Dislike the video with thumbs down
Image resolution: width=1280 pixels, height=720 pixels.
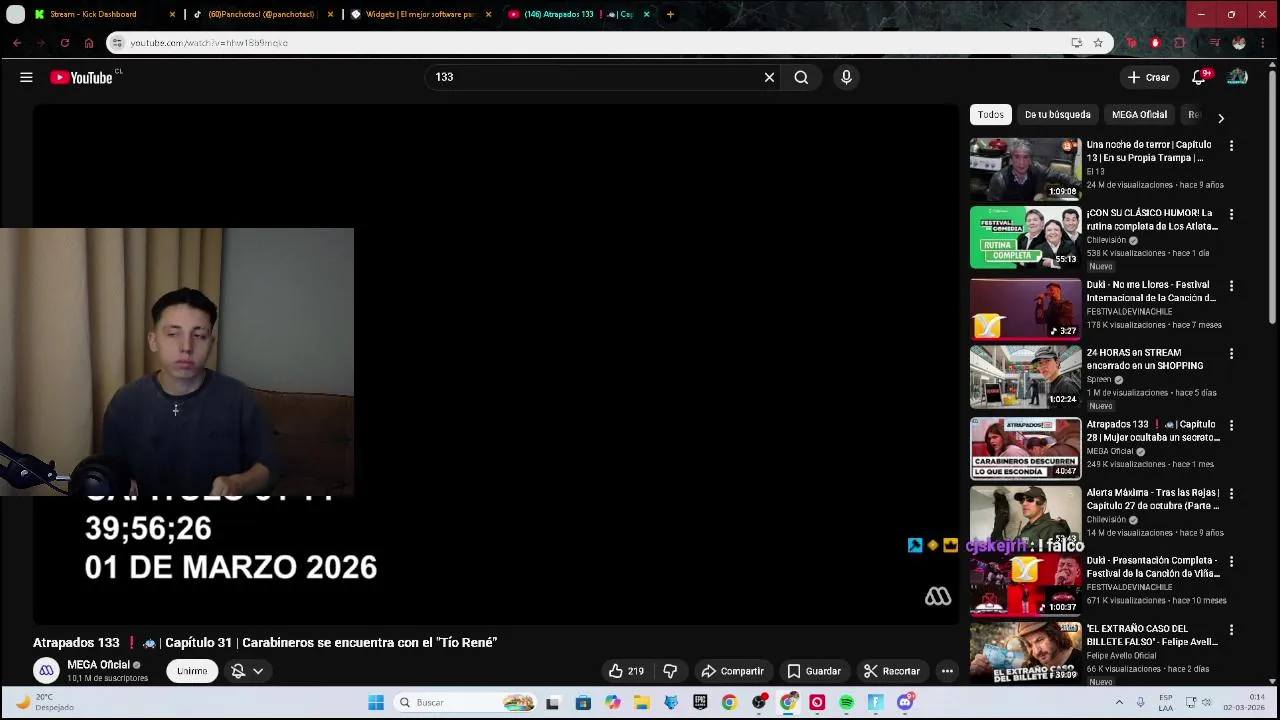click(671, 671)
